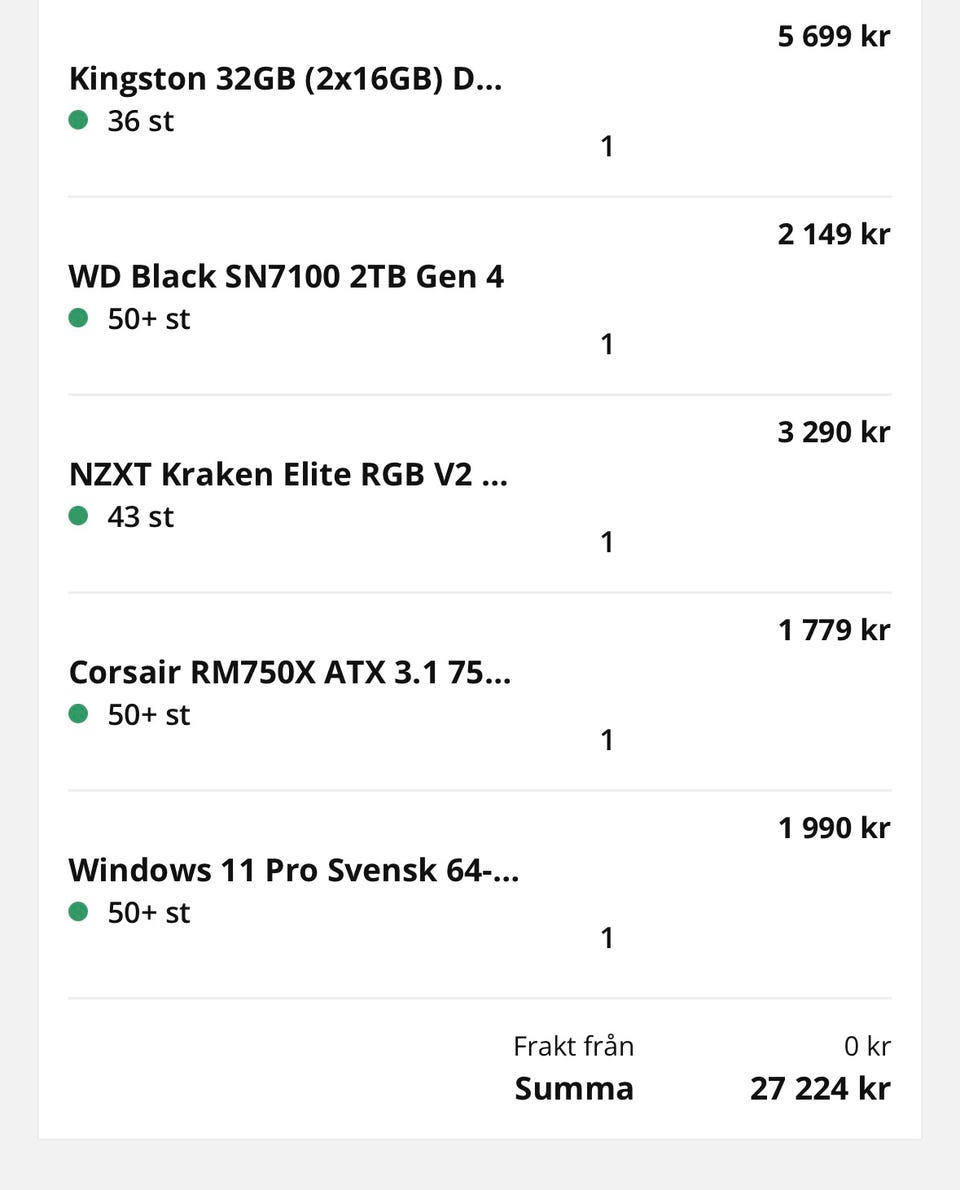The height and width of the screenshot is (1190, 960).
Task: Select the quantity value for NZXT Kraken
Action: 606,543
